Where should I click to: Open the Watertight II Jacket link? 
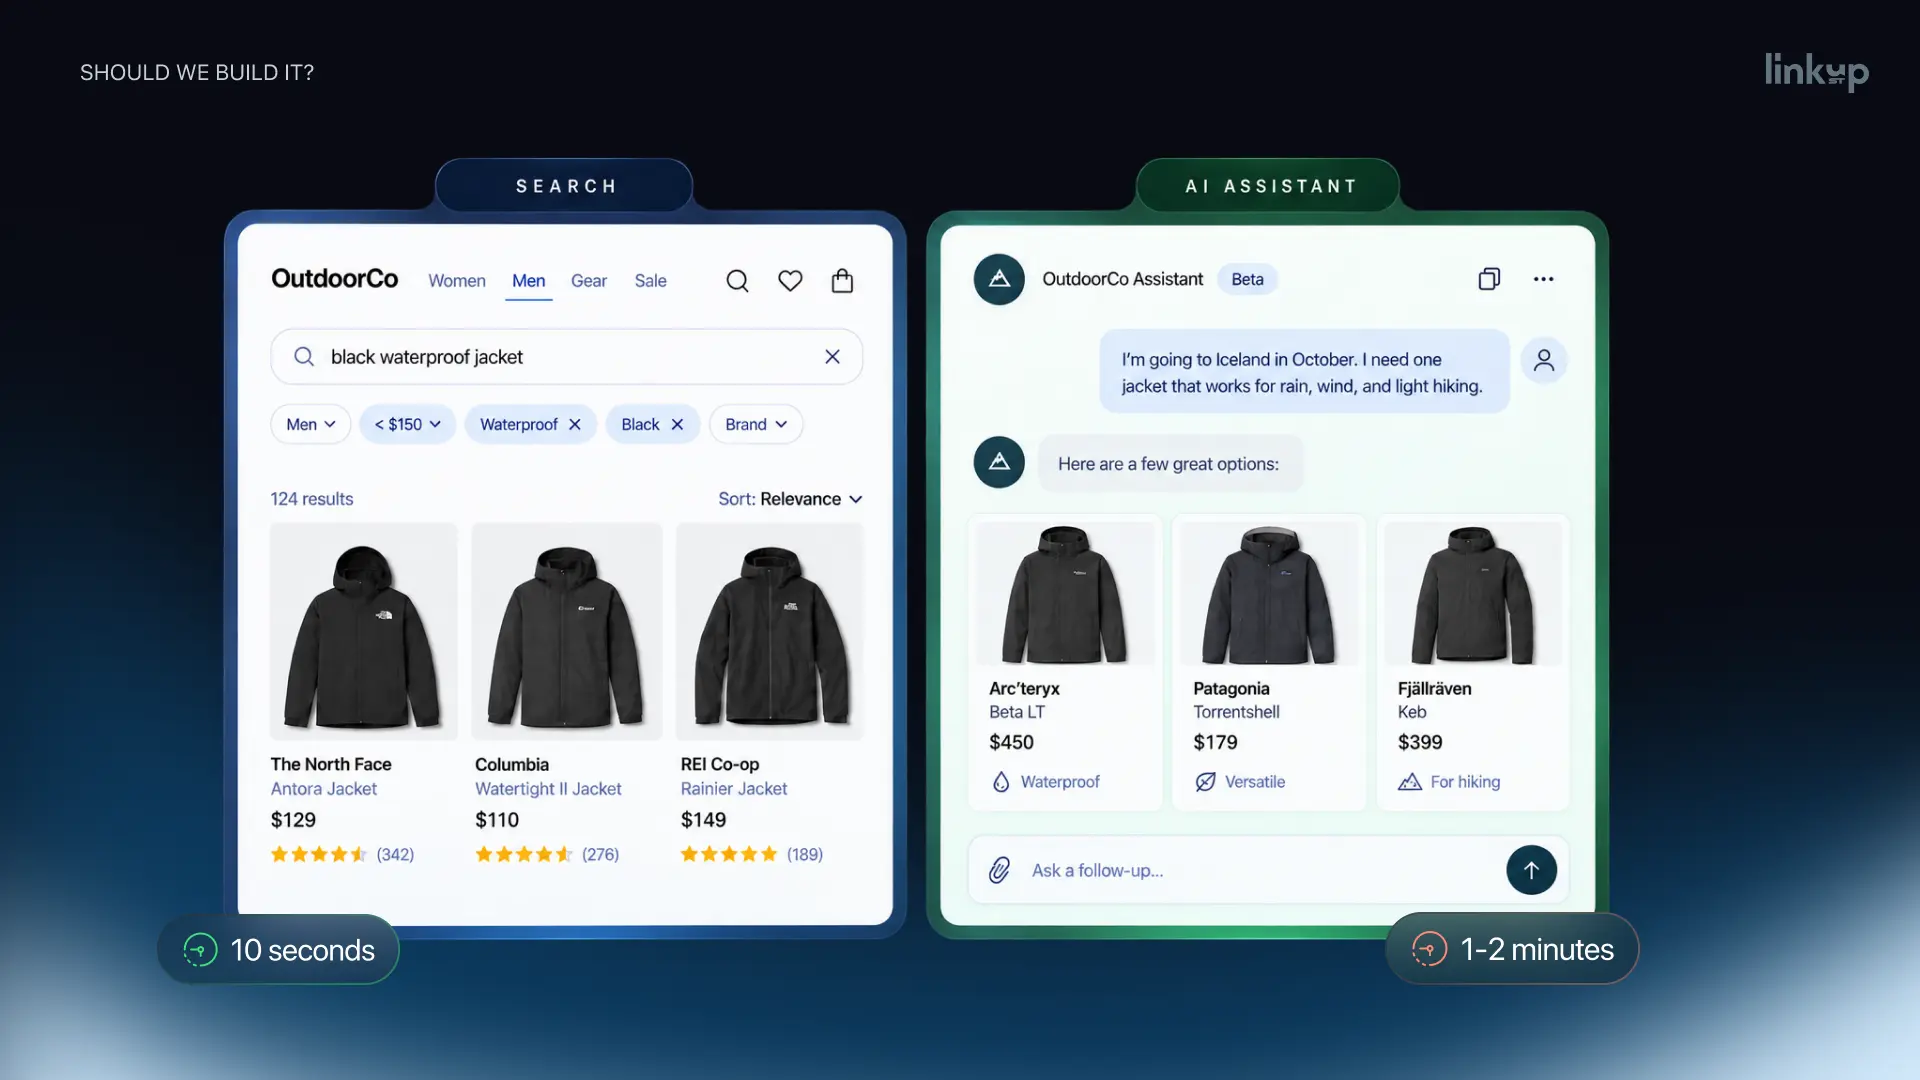tap(548, 789)
